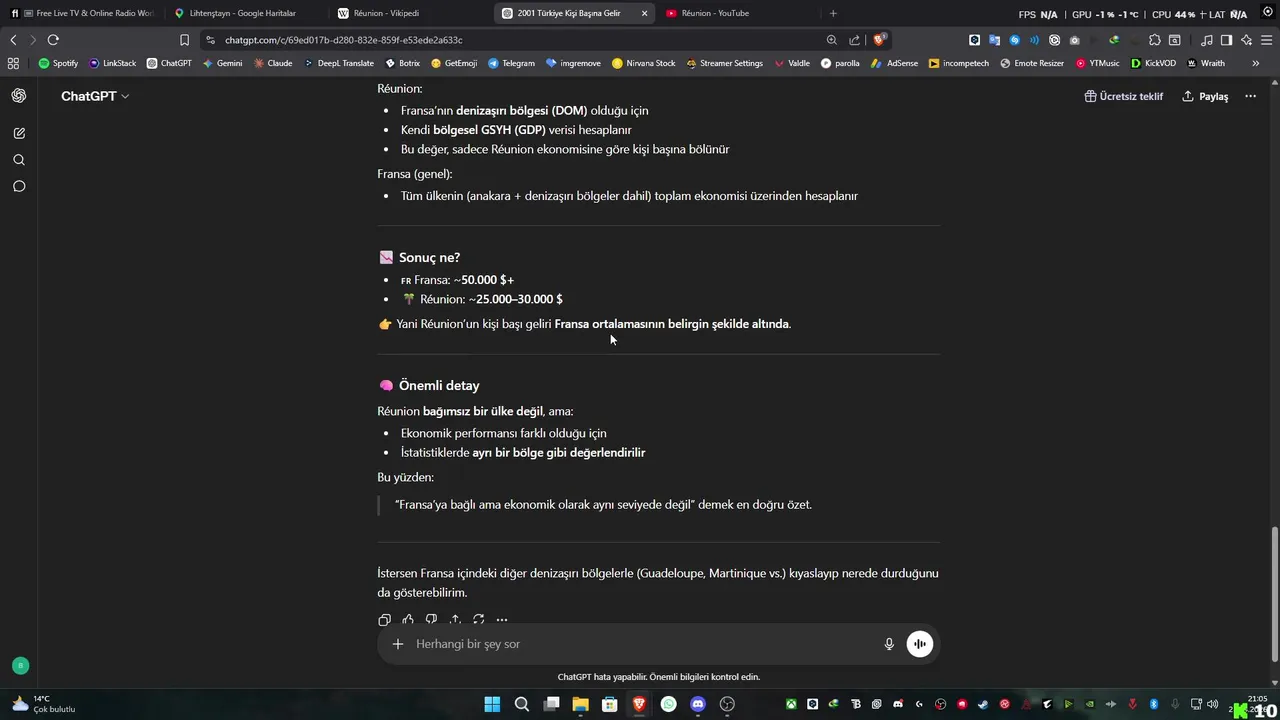1280x720 pixels.
Task: Open more actions for the response
Action: 502,620
